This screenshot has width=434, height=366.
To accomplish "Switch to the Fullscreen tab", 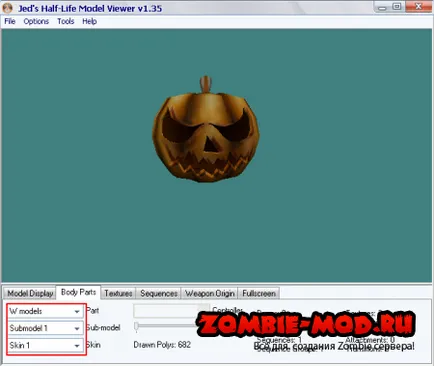I will point(259,293).
